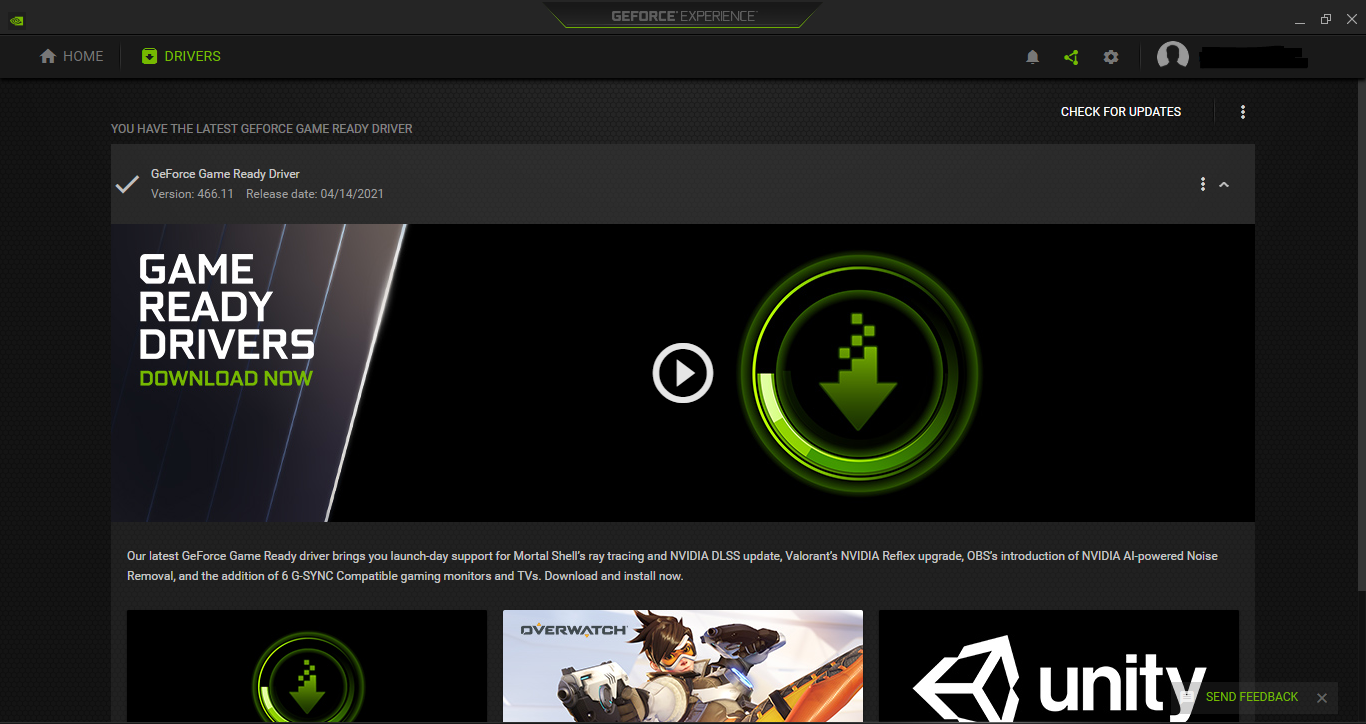Open the notifications bell
Image resolution: width=1366 pixels, height=724 pixels.
pyautogui.click(x=1033, y=57)
